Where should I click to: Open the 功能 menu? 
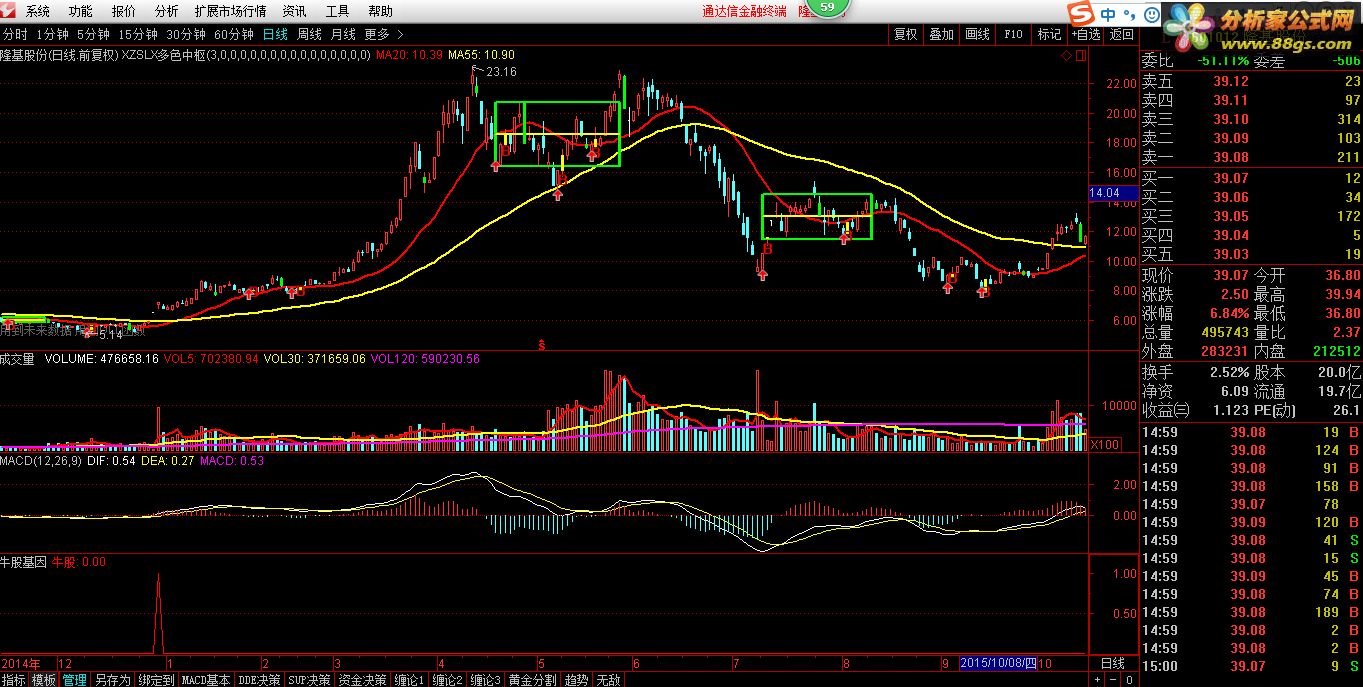click(x=81, y=11)
